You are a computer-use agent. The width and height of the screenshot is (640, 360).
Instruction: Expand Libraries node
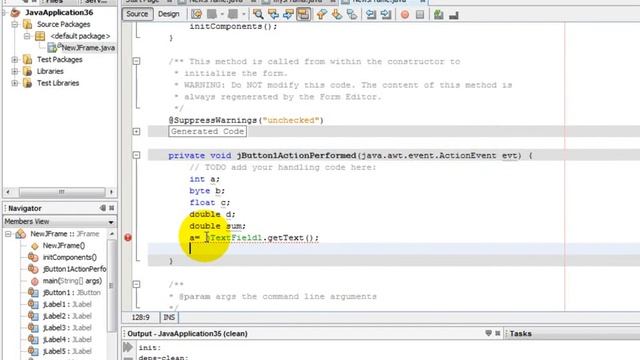[x=15, y=71]
